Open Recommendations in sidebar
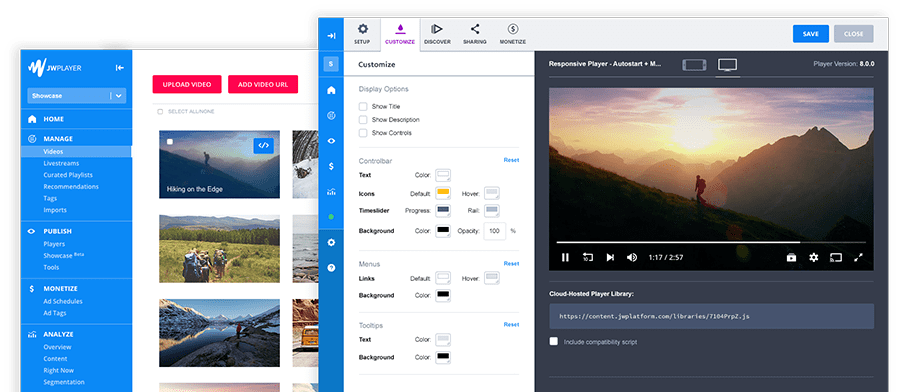The width and height of the screenshot is (900, 392). pos(71,187)
